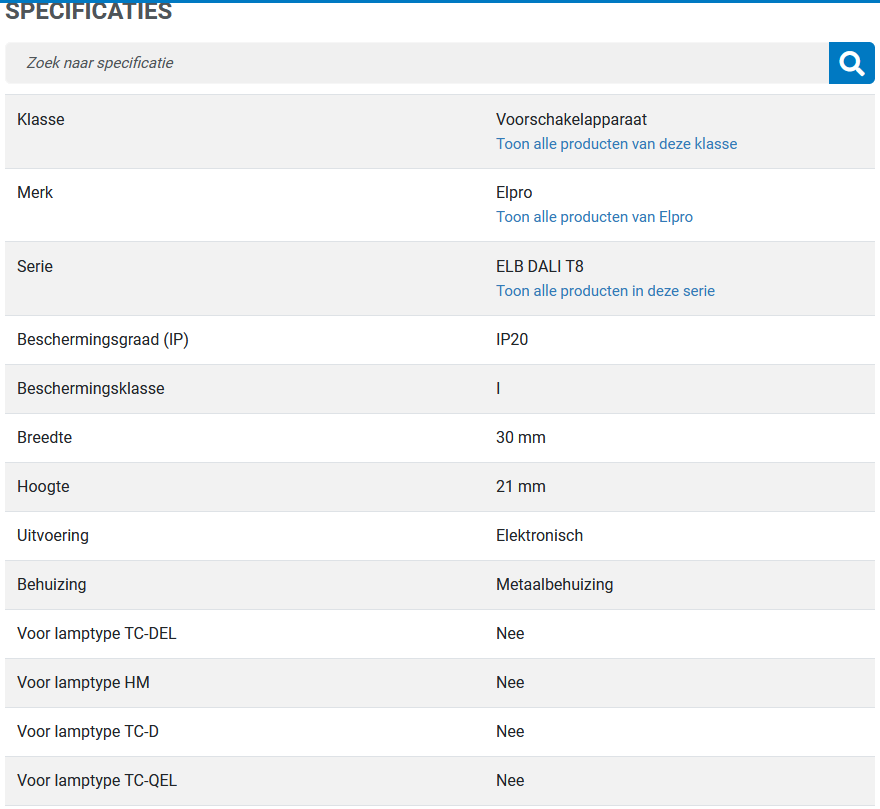Image resolution: width=880 pixels, height=809 pixels.
Task: Select the 'Beschermingsklasse' row label
Action: [90, 388]
